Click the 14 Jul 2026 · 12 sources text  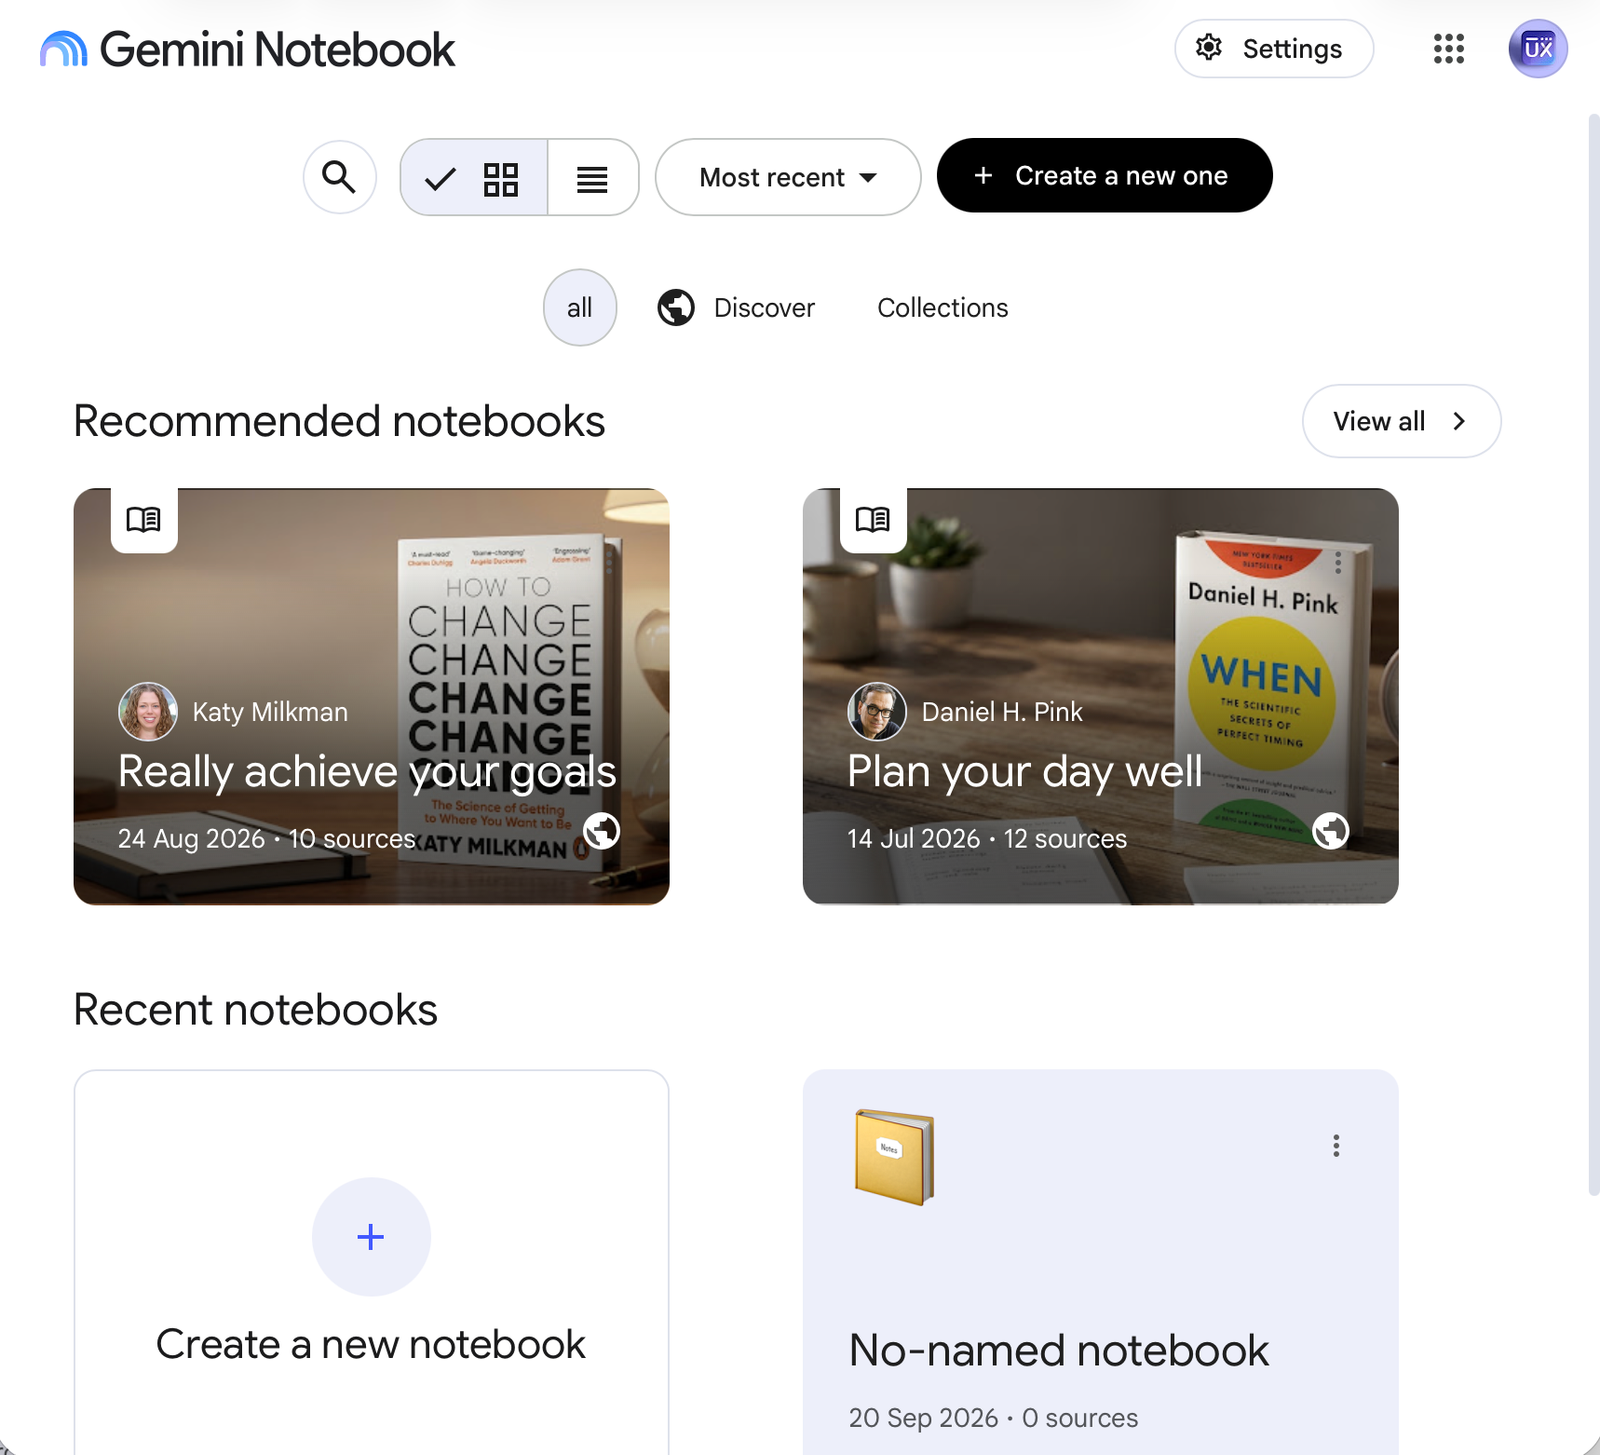(x=987, y=838)
